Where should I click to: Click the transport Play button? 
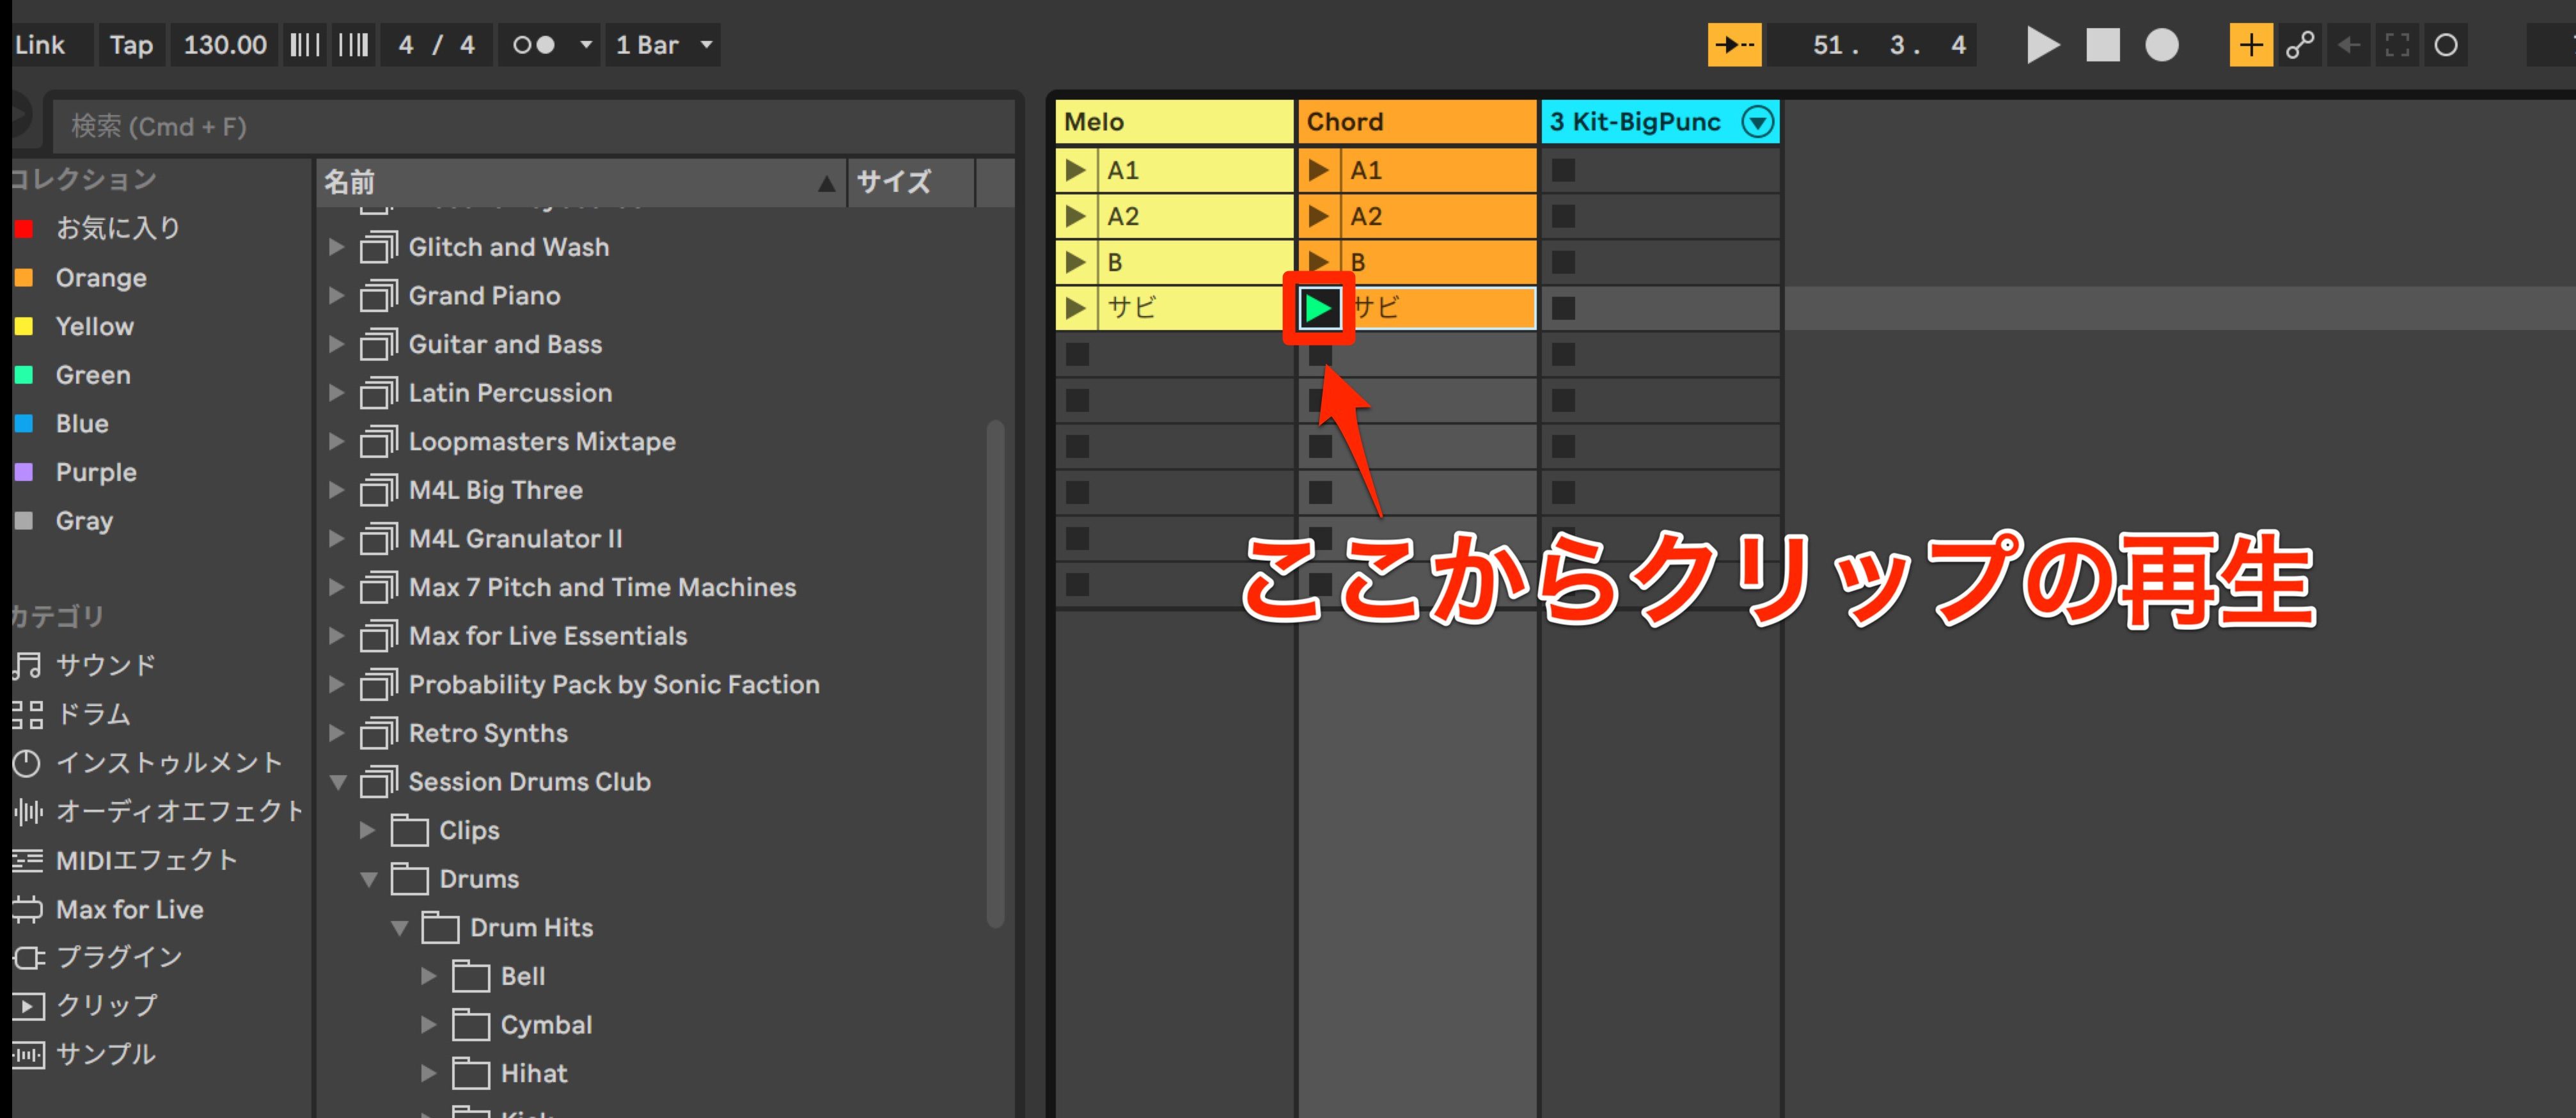2042,45
